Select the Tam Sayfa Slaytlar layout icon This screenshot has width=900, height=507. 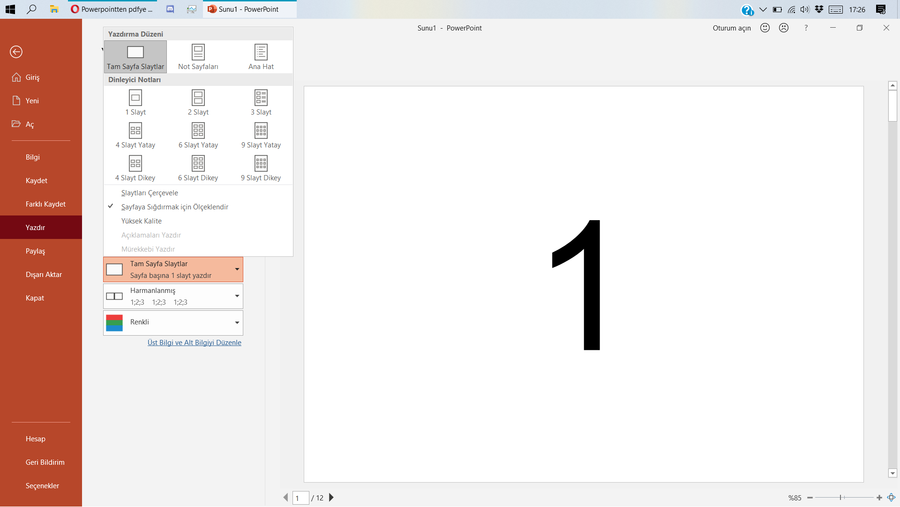(x=135, y=53)
